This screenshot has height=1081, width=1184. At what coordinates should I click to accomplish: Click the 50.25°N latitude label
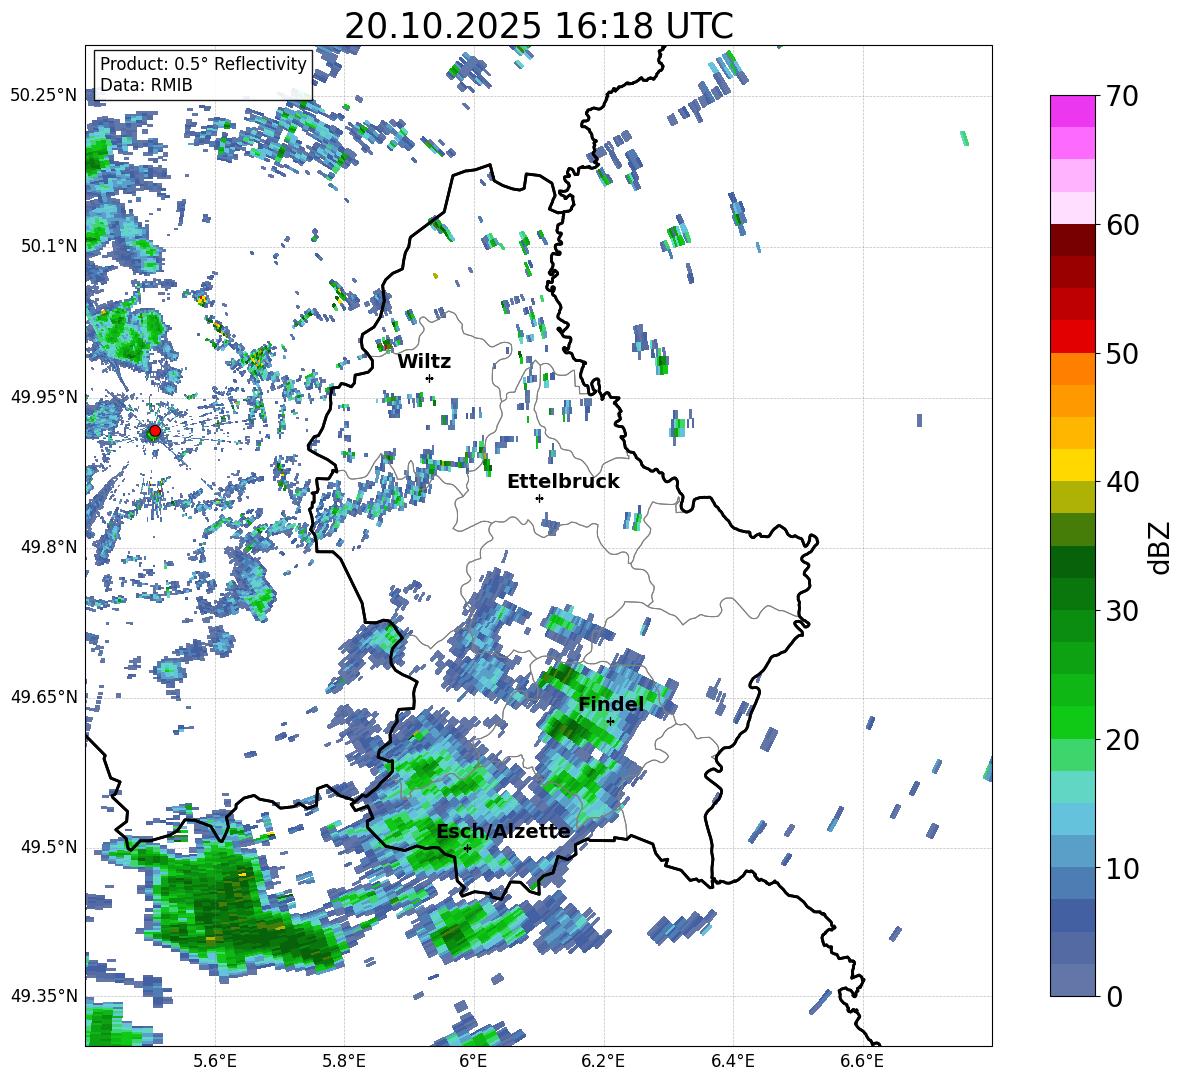point(44,96)
